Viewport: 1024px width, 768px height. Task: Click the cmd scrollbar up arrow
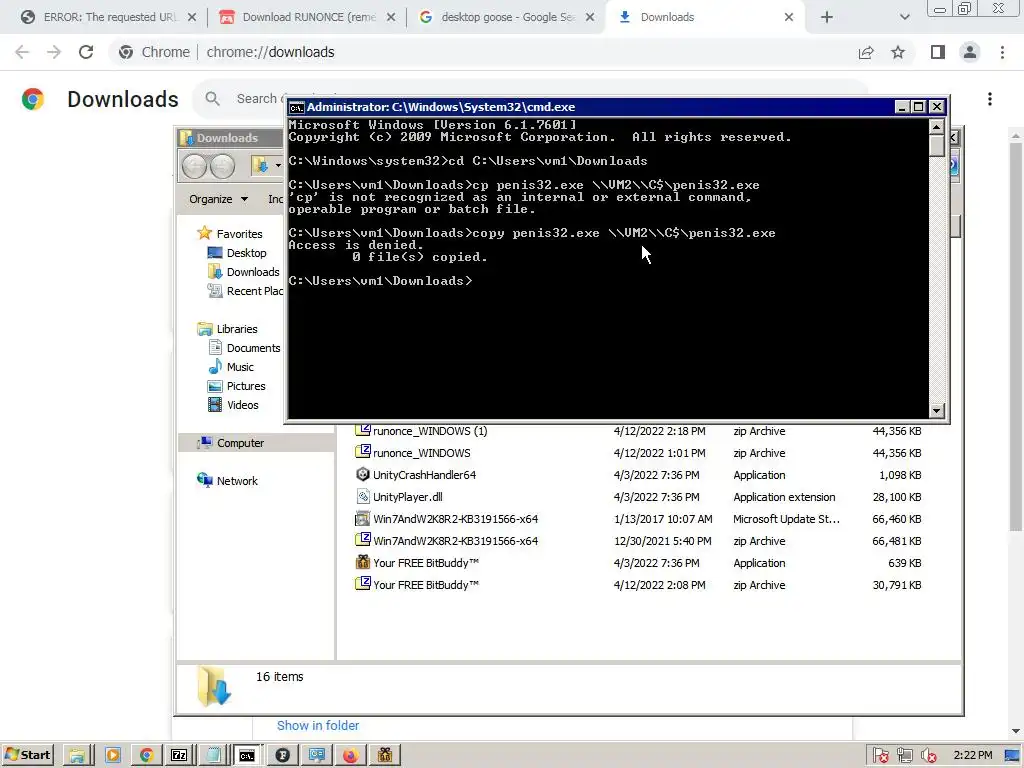[936, 127]
